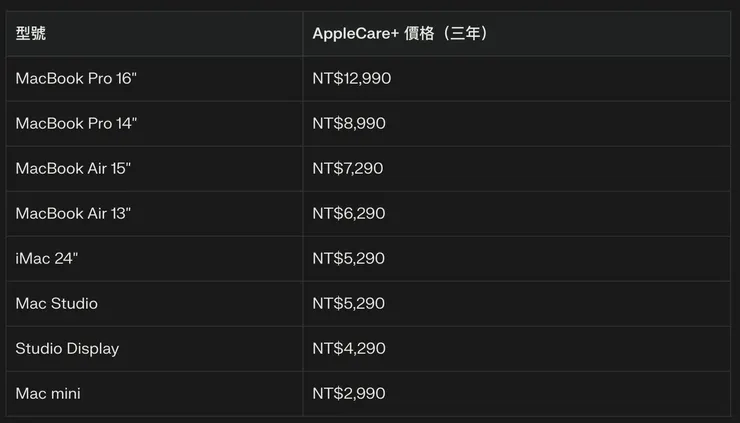Viewport: 740px width, 423px height.
Task: Select the MacBook Pro 14" model cell
Action: pyautogui.click(x=76, y=124)
